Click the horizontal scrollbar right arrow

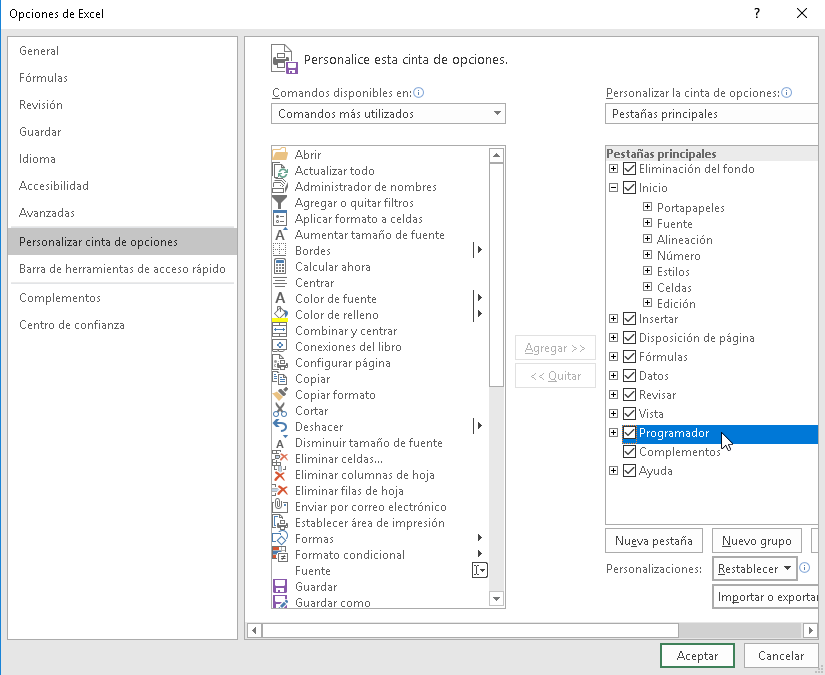point(810,630)
